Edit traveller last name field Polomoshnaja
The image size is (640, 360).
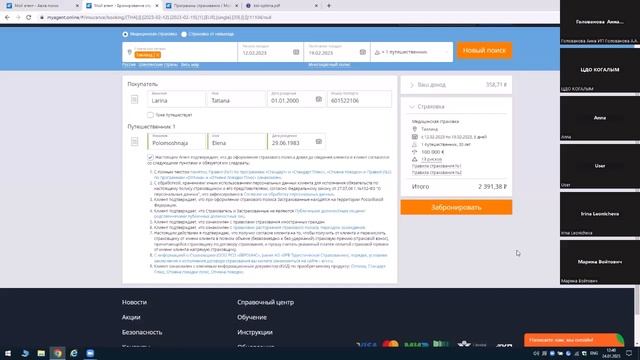click(177, 142)
